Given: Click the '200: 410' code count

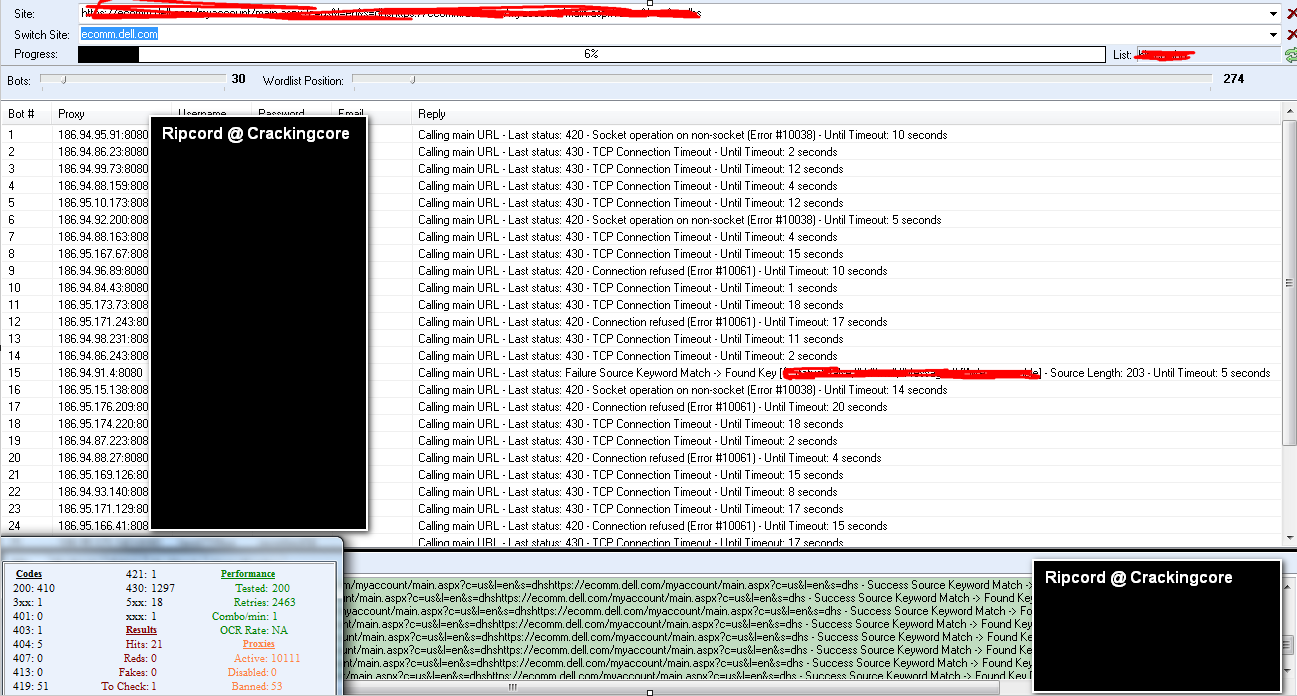Looking at the screenshot, I should (36, 588).
